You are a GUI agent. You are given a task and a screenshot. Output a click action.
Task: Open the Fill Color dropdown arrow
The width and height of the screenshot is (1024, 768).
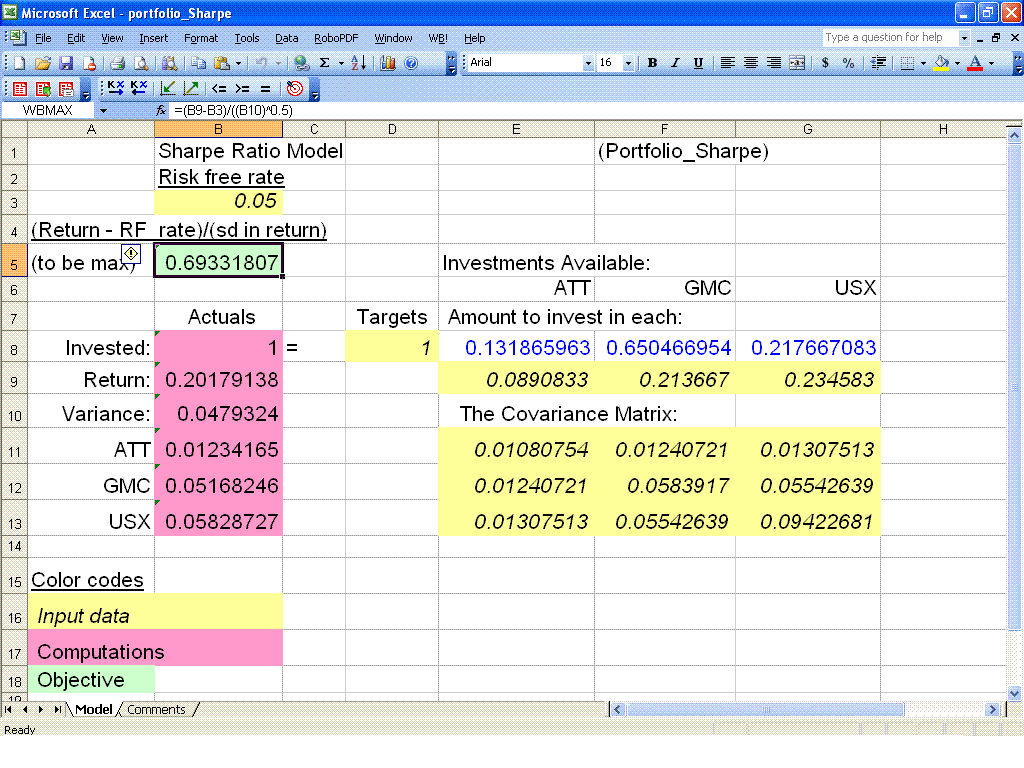pos(957,63)
